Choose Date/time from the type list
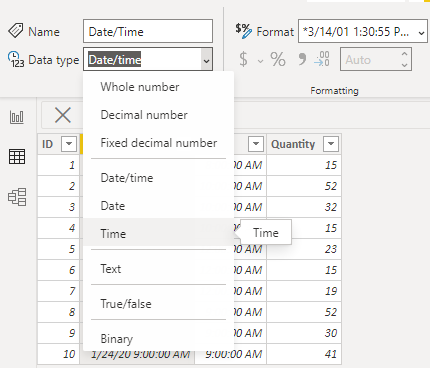This screenshot has height=368, width=430. point(158,178)
